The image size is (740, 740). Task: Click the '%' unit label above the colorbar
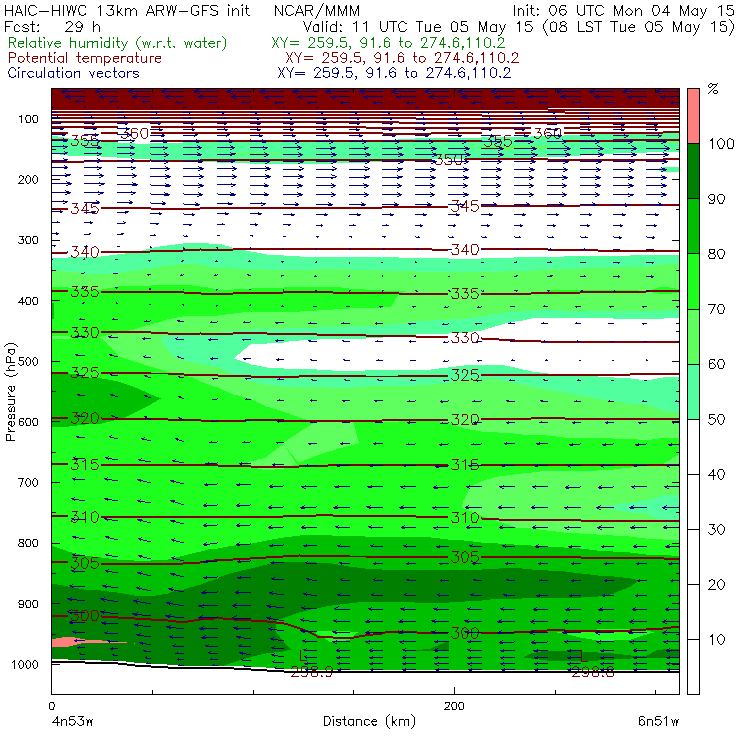(713, 89)
